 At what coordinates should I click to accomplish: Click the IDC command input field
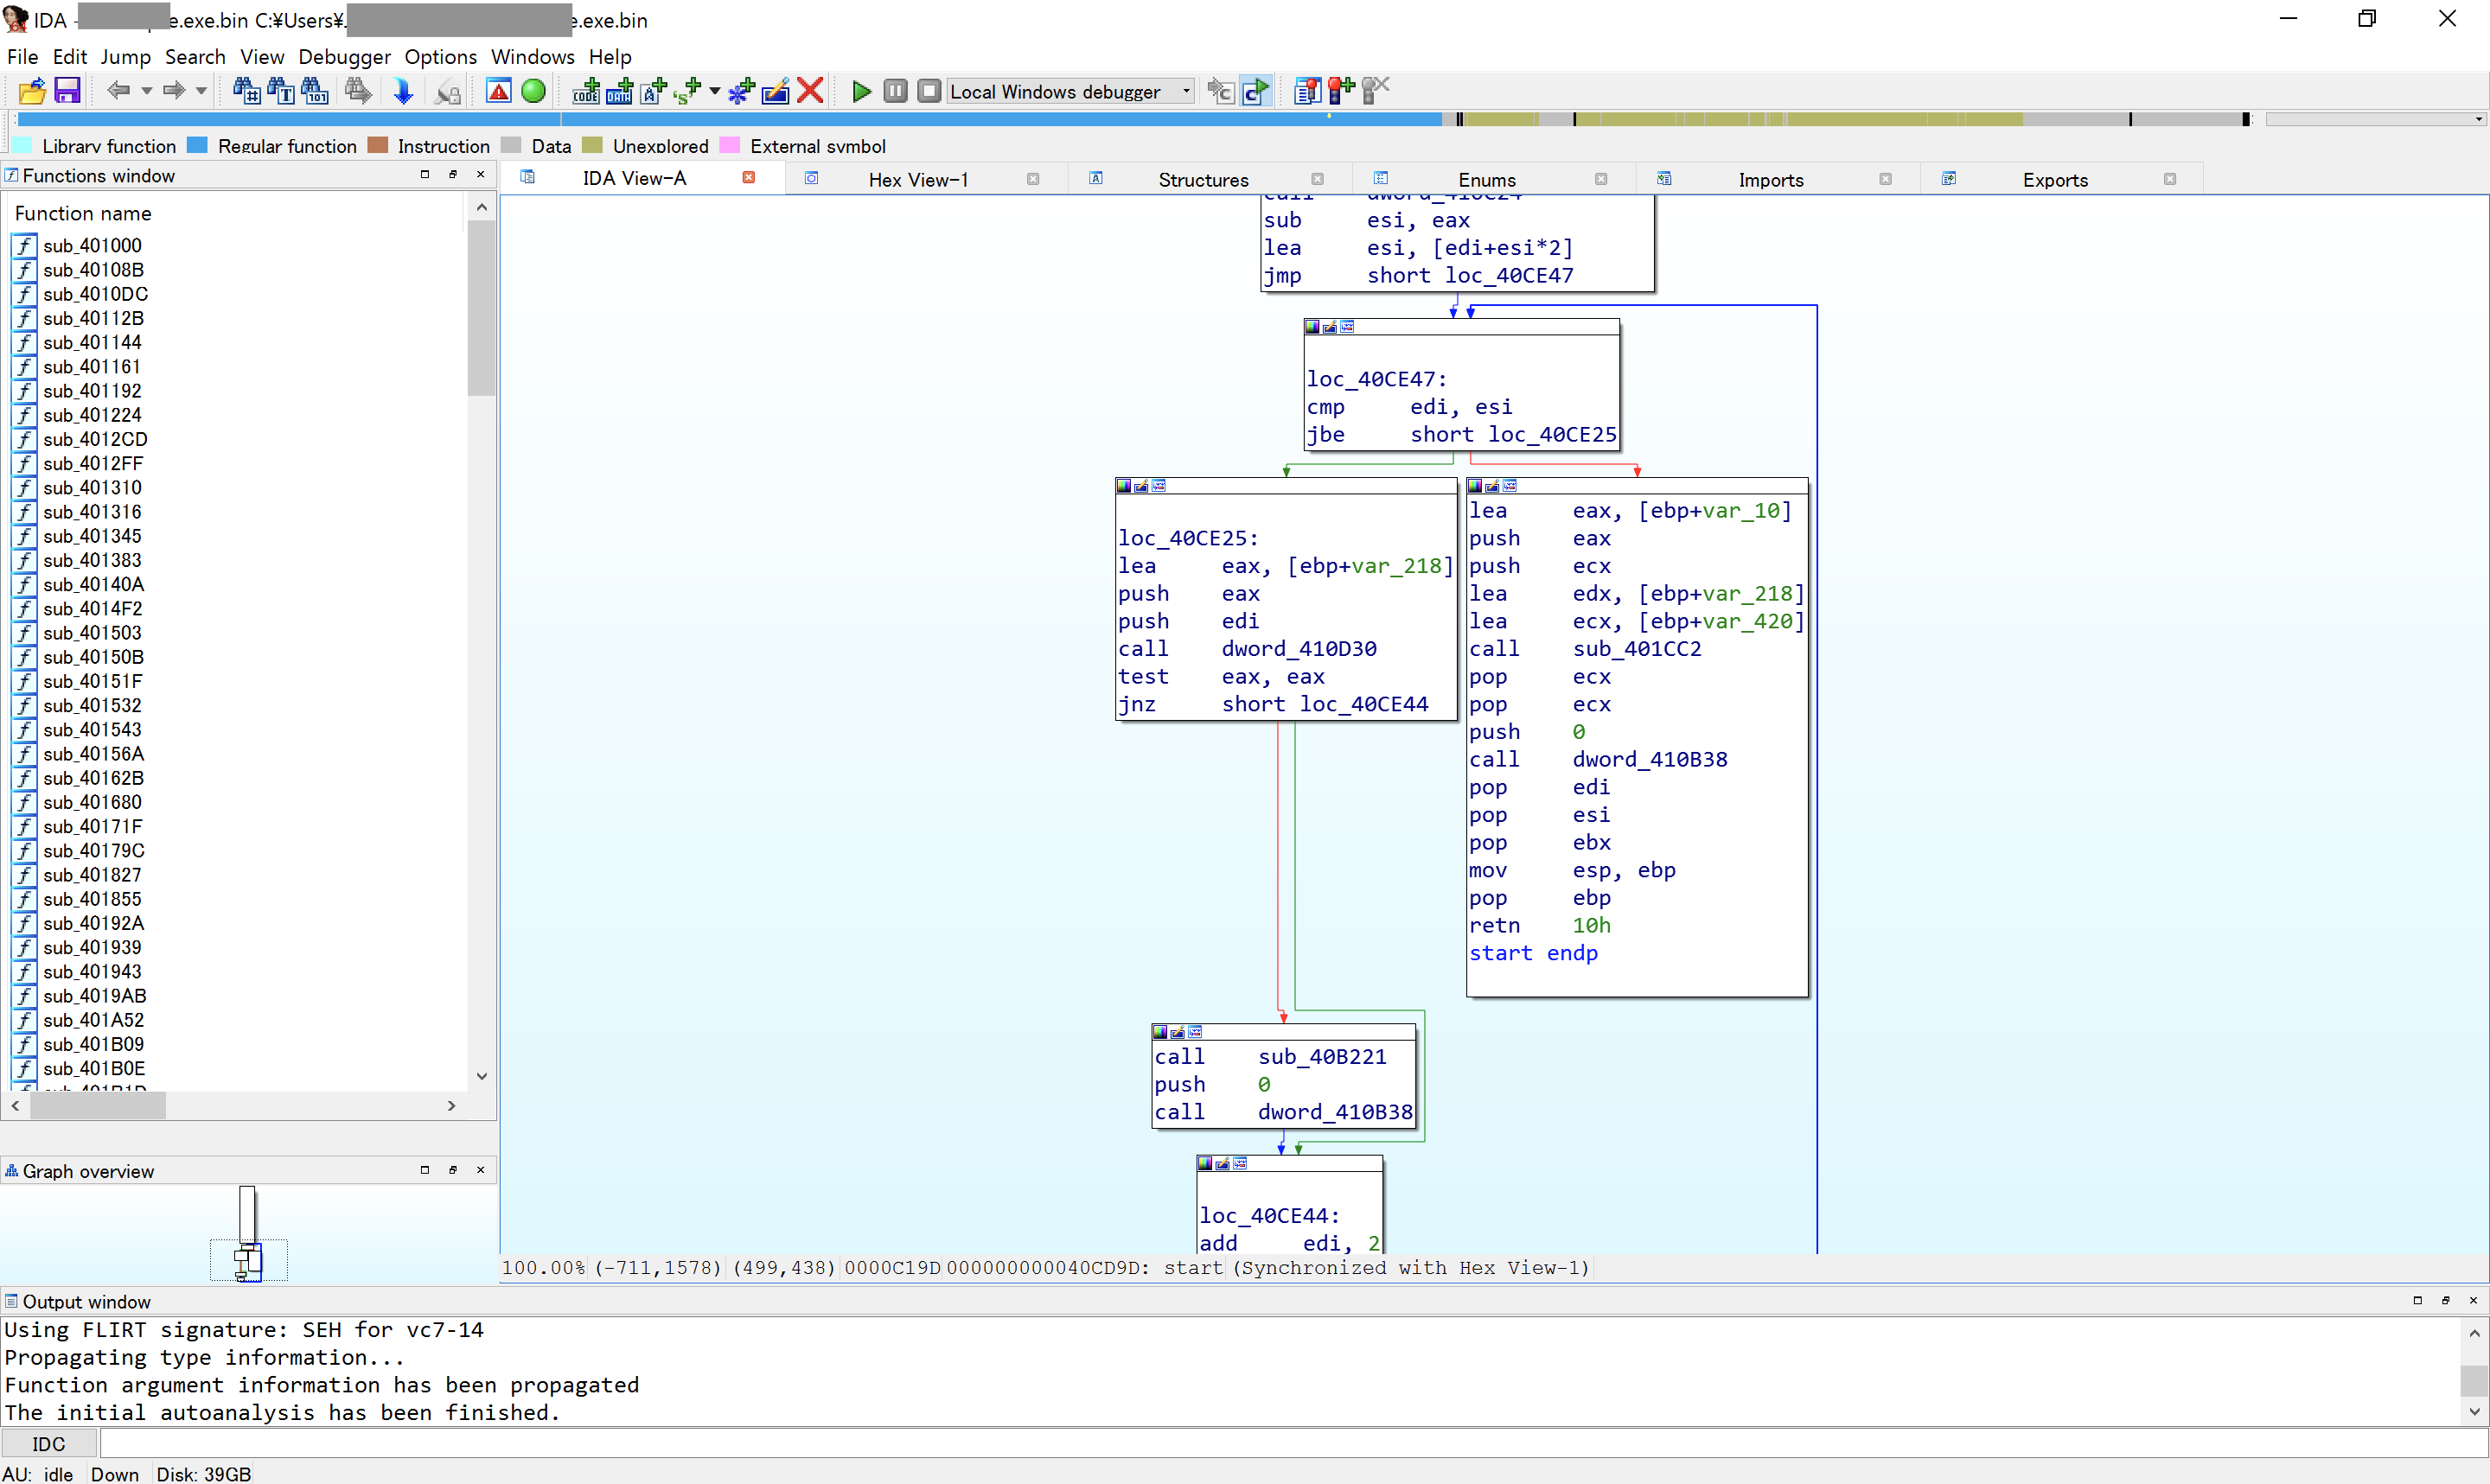click(x=1280, y=1443)
